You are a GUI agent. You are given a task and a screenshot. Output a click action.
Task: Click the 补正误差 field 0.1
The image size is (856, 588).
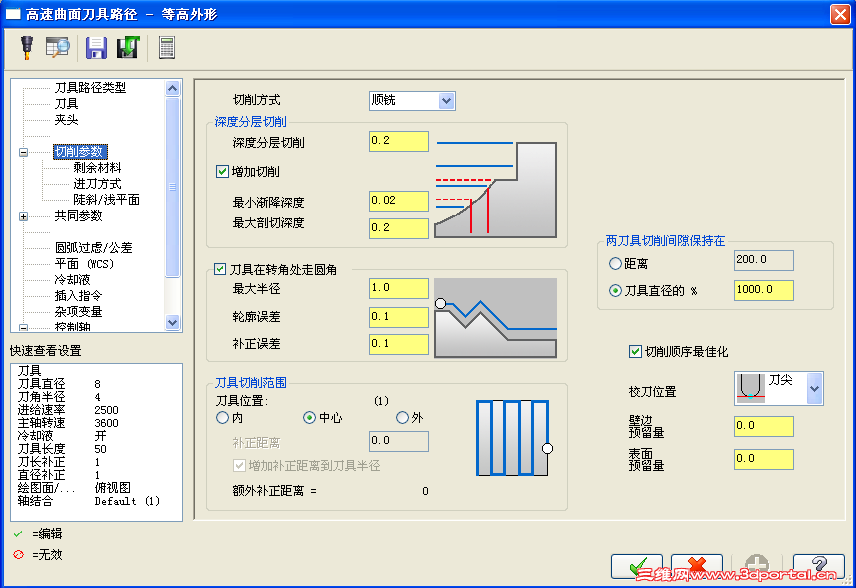pos(399,344)
